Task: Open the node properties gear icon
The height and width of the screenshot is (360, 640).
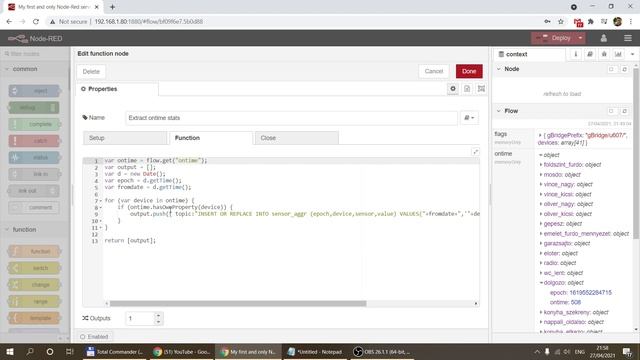Action: (x=453, y=89)
